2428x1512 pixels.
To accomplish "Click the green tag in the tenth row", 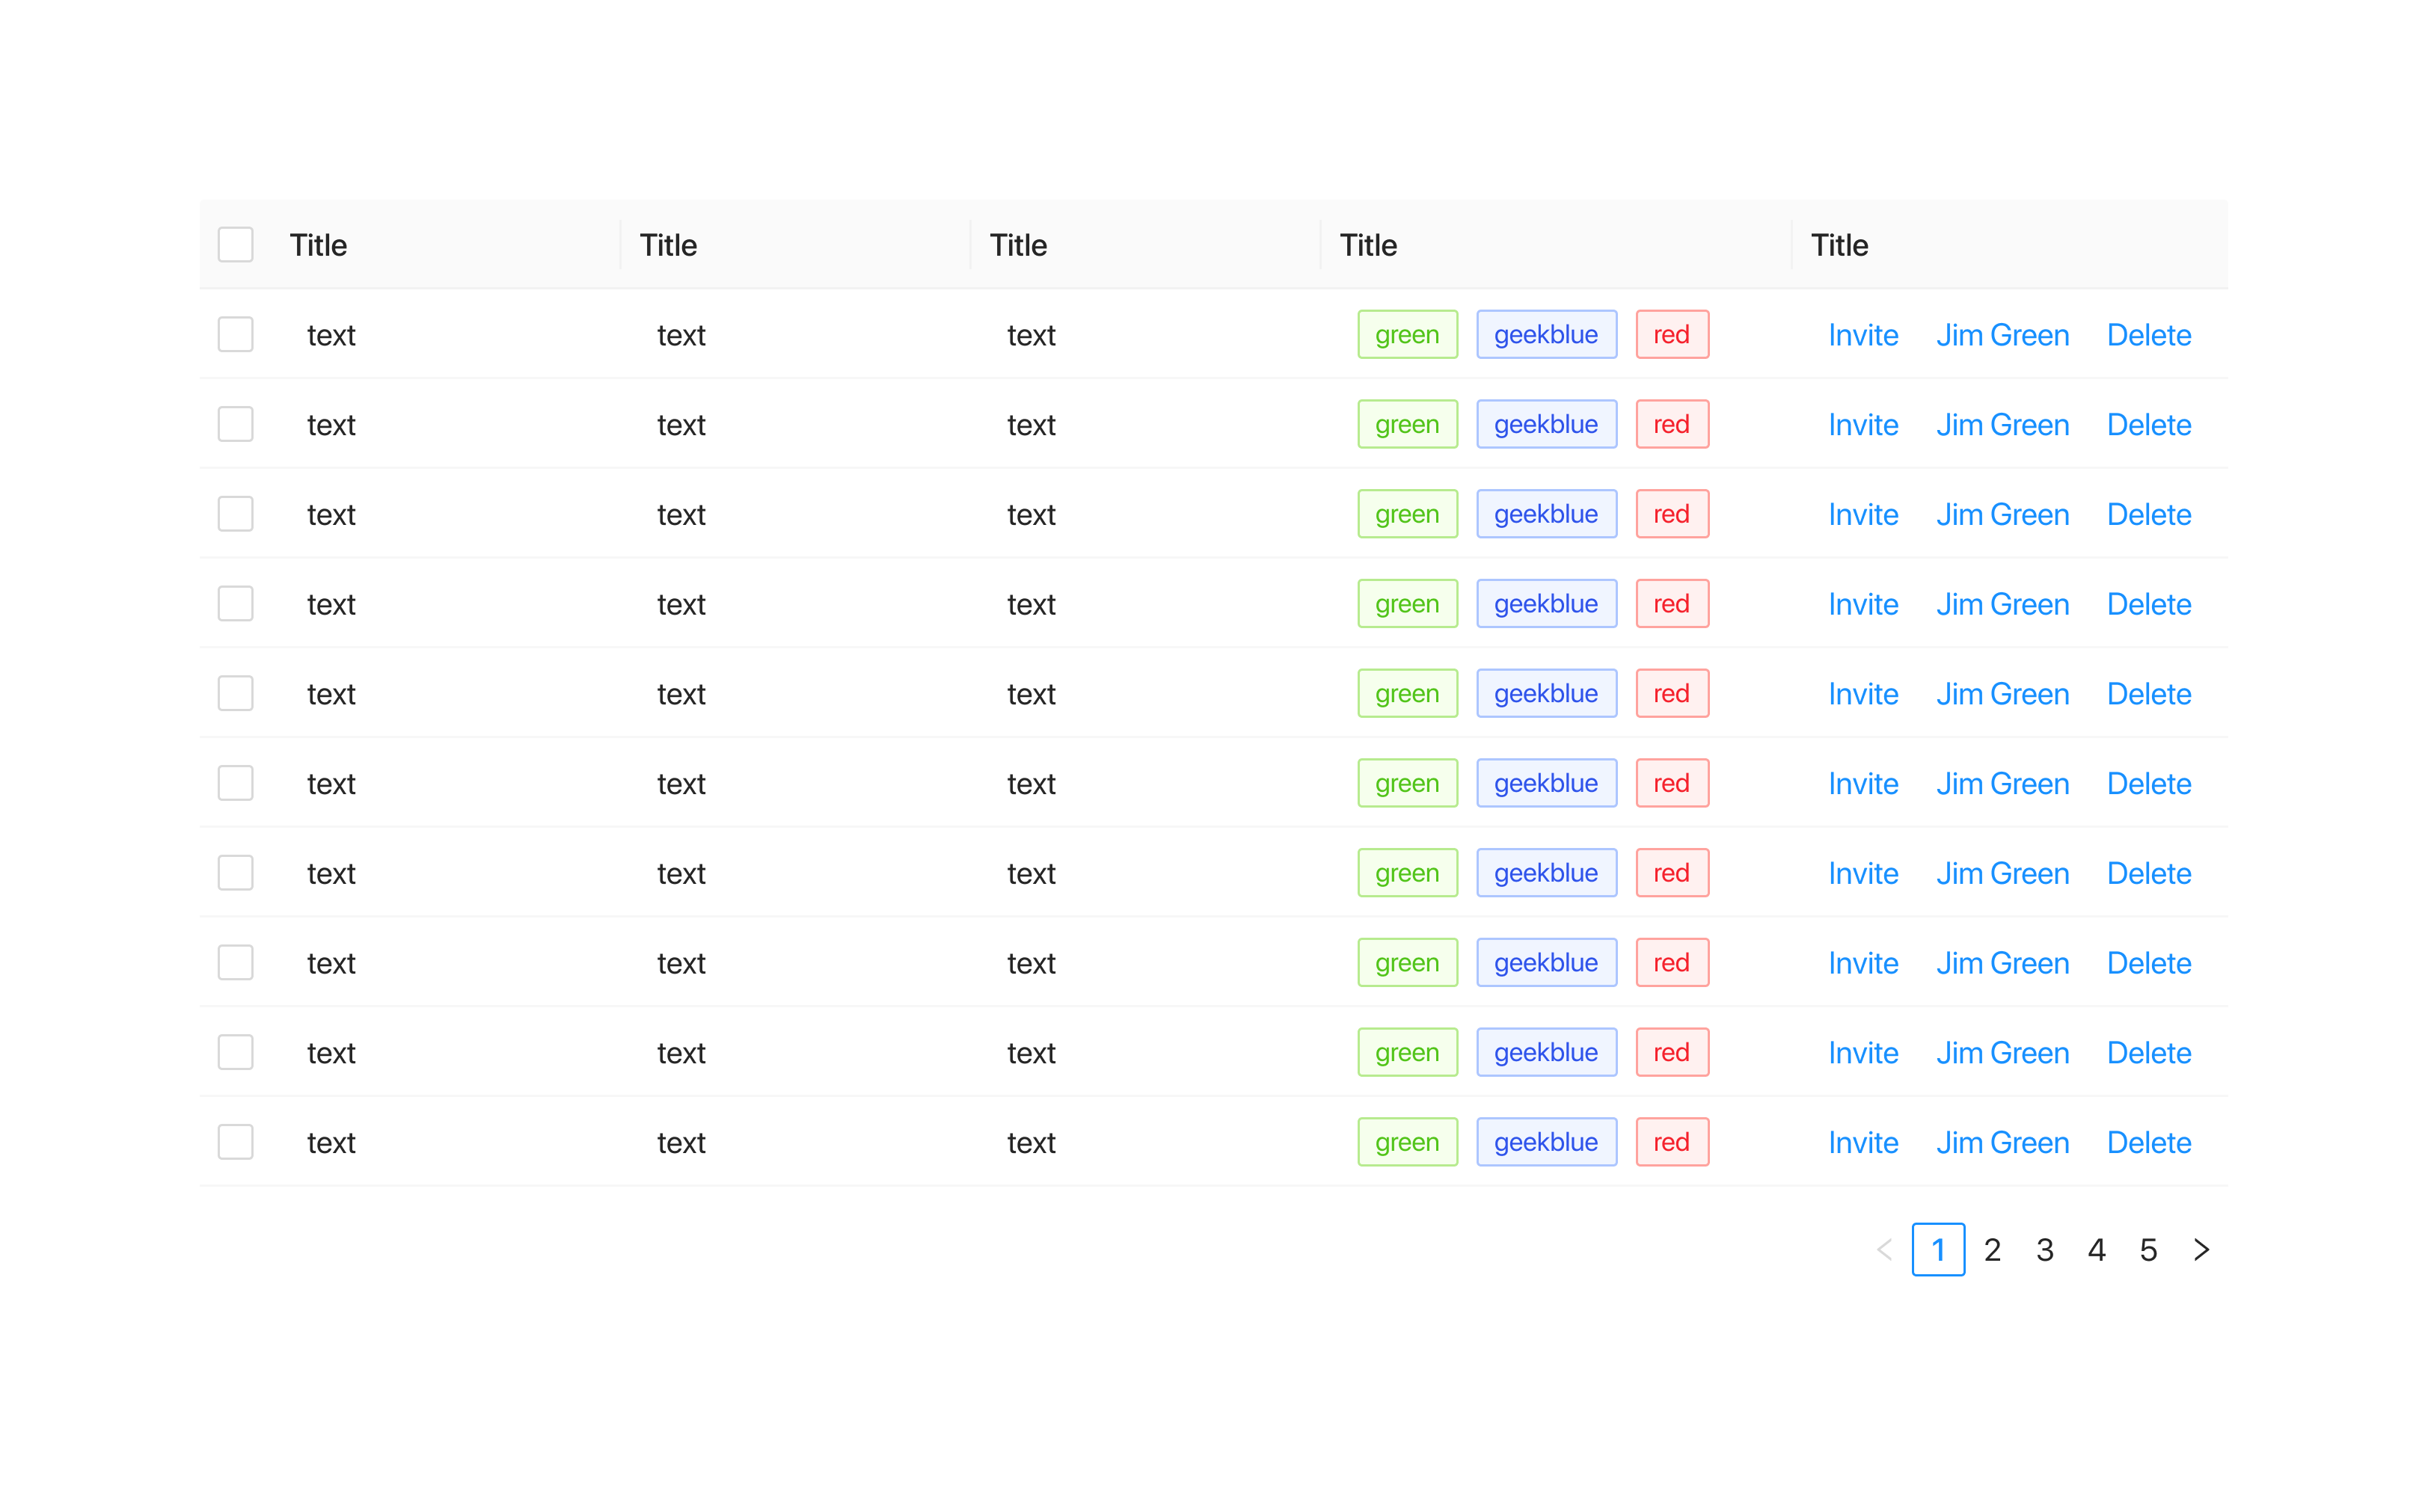I will point(1407,1142).
